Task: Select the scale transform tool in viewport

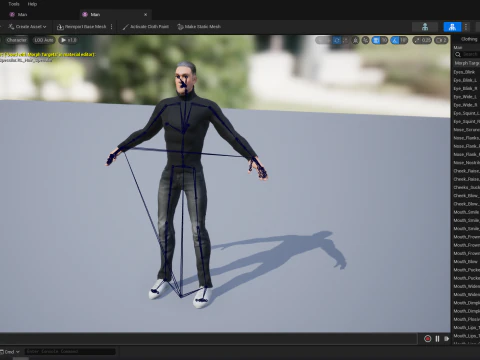Action: pos(345,40)
